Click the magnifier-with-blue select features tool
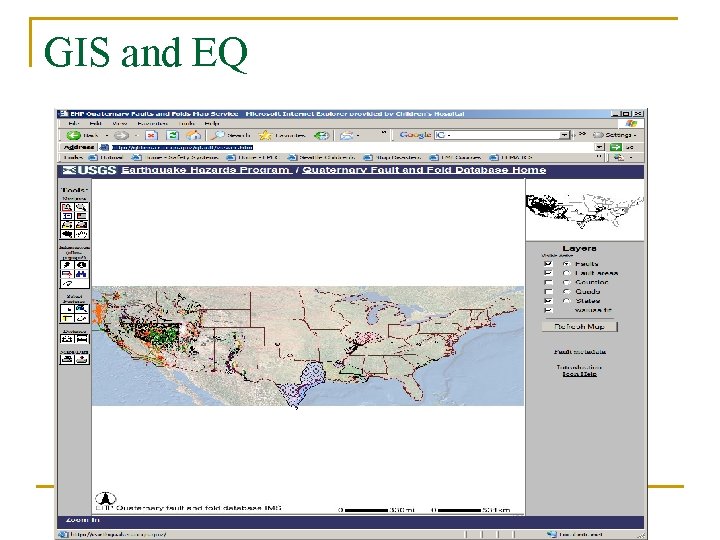This screenshot has width=720, height=540. point(81,309)
